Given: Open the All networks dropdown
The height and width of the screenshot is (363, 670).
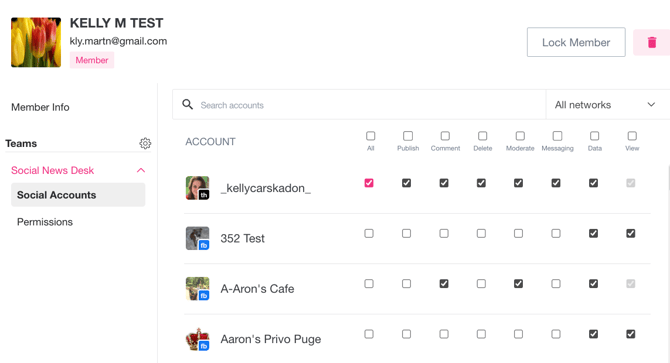Looking at the screenshot, I should (605, 105).
